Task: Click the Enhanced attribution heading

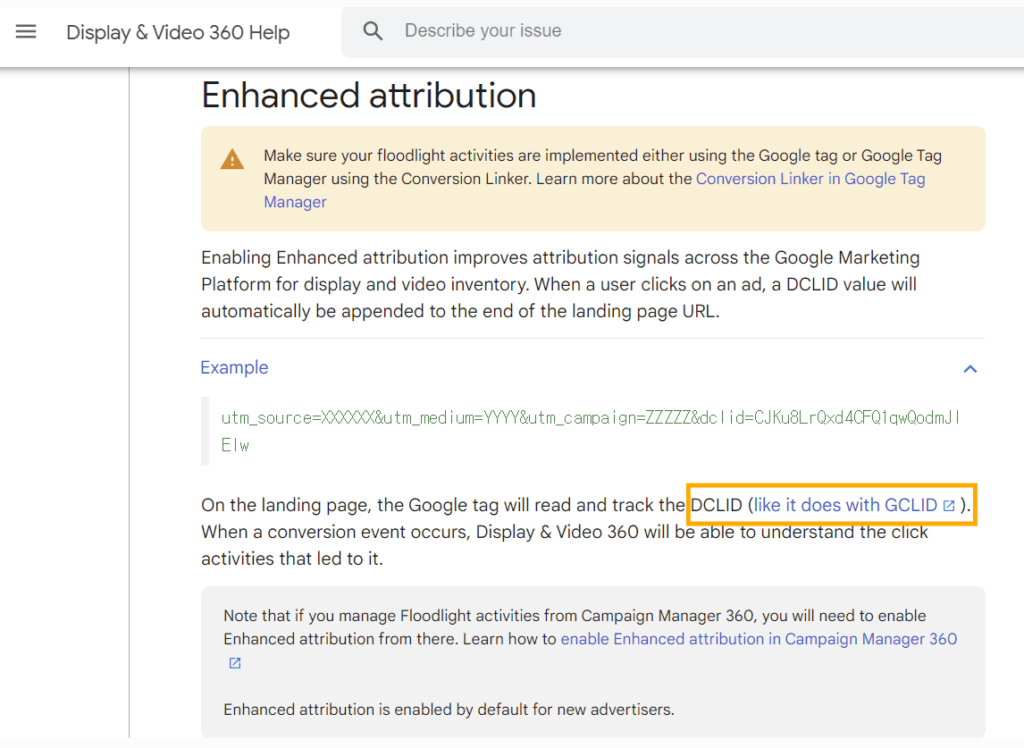Action: pyautogui.click(x=369, y=95)
